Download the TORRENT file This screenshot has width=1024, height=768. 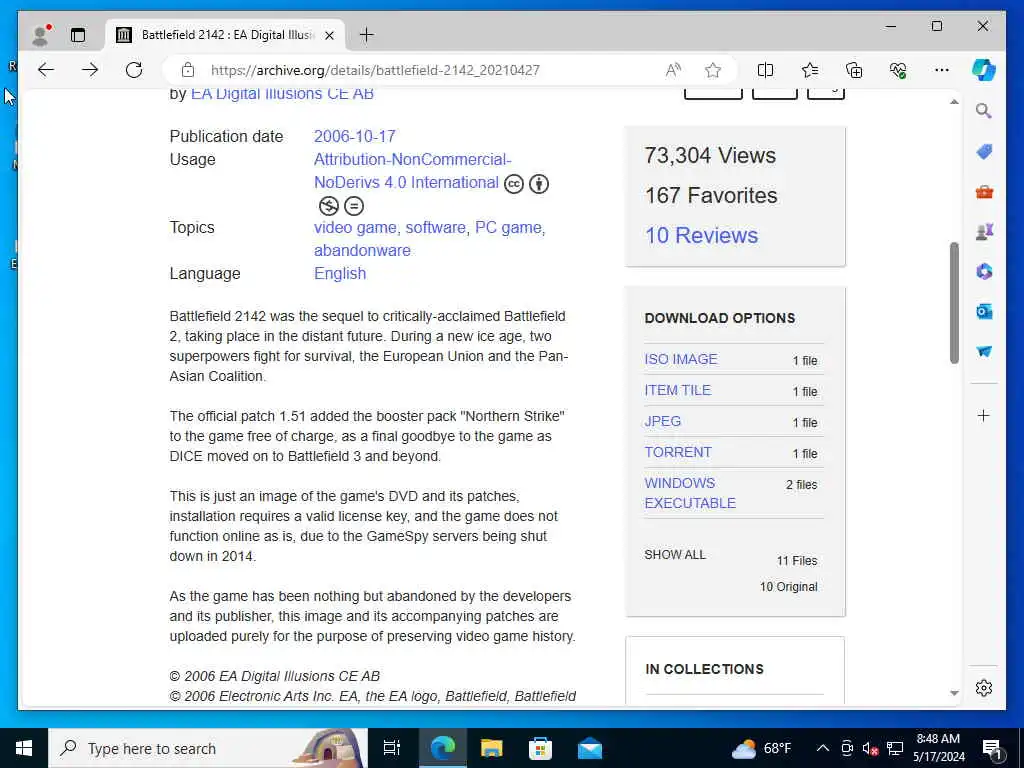(678, 453)
